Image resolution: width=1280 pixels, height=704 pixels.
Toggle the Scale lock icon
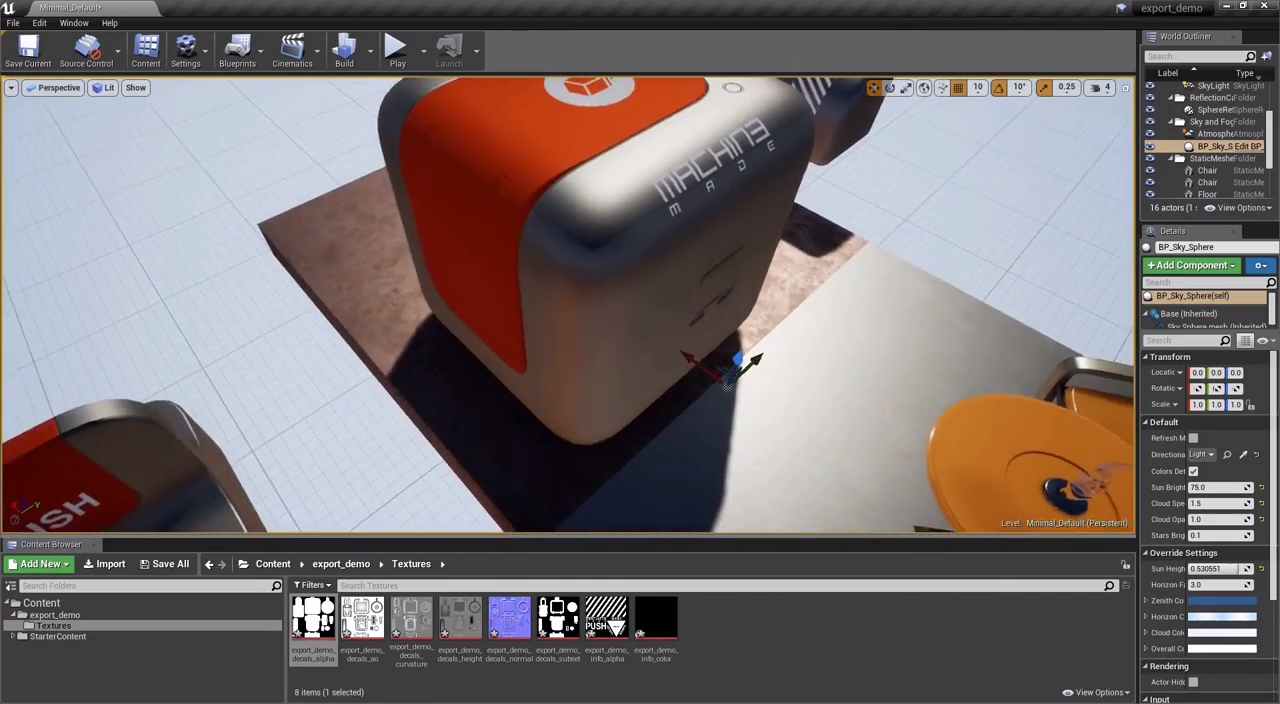pos(1251,405)
